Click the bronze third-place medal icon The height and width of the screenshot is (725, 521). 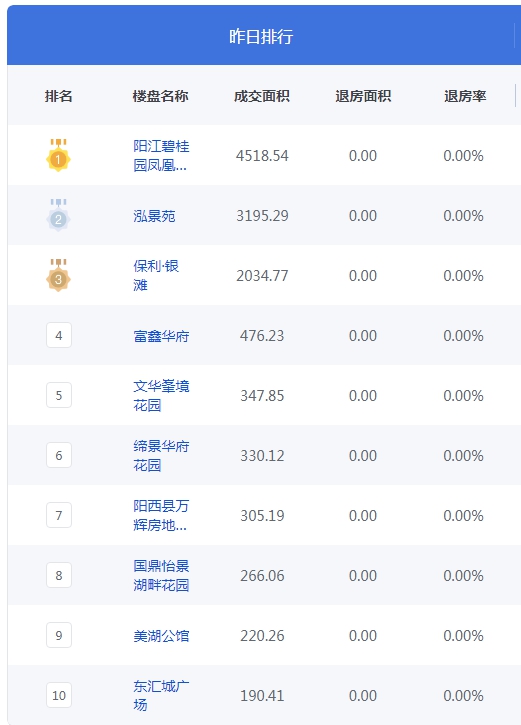tap(58, 276)
